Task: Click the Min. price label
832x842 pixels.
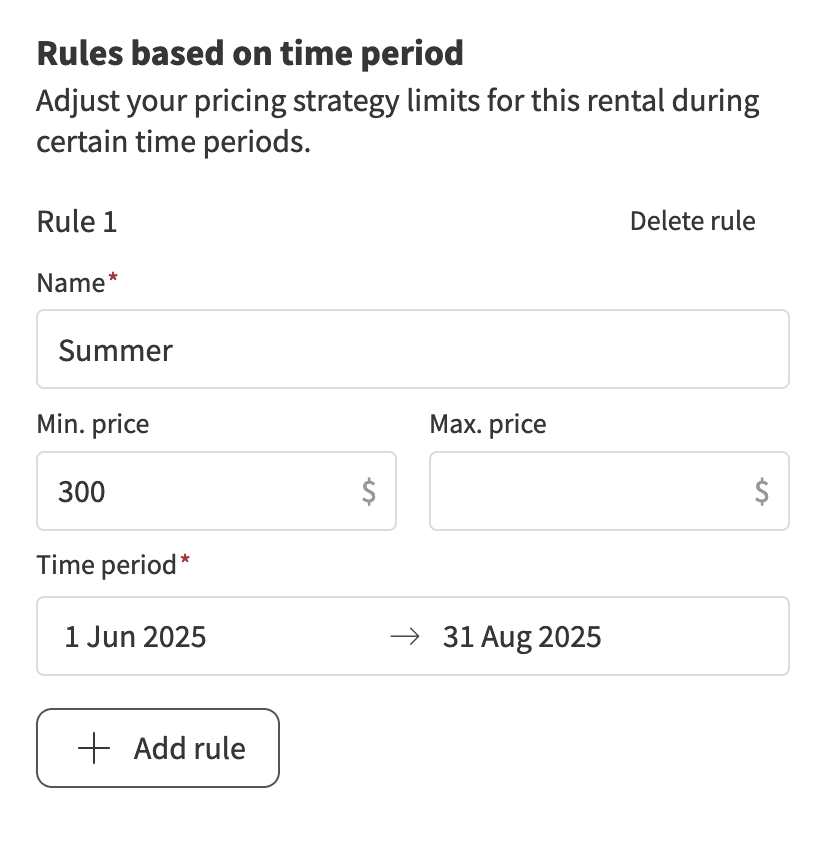Action: pyautogui.click(x=92, y=424)
